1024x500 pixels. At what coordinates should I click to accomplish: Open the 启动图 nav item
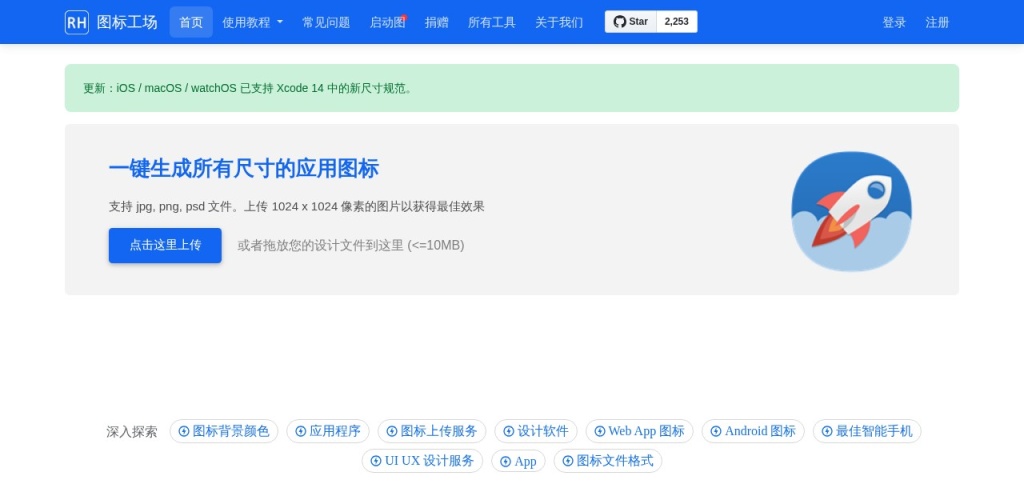click(x=387, y=22)
